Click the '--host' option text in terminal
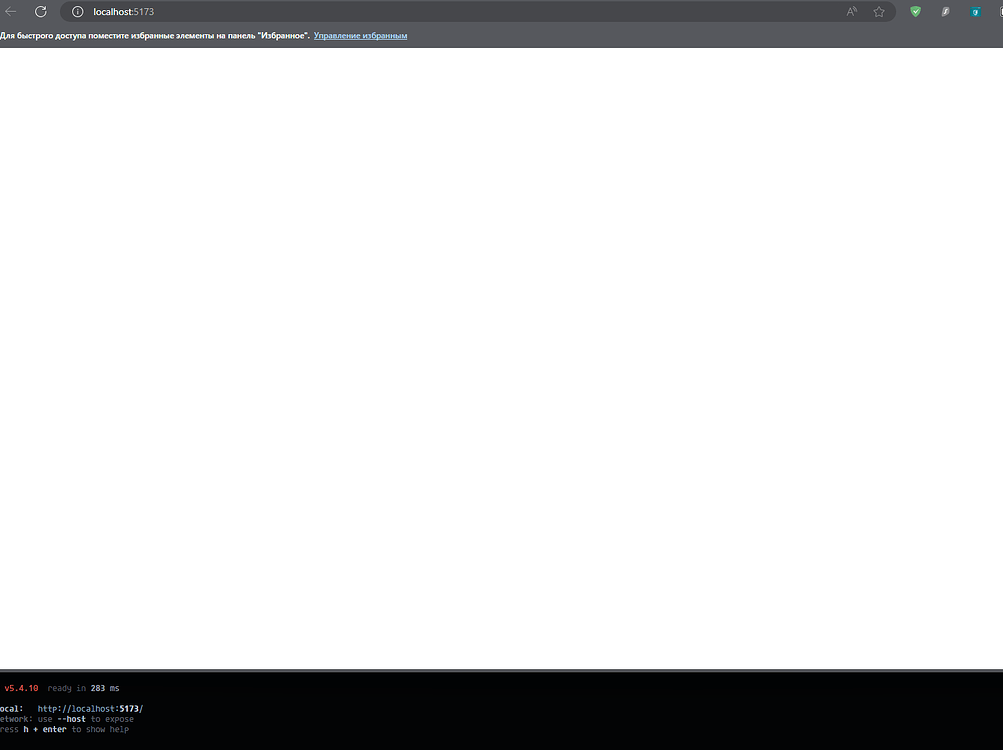This screenshot has height=750, width=1003. pos(71,719)
